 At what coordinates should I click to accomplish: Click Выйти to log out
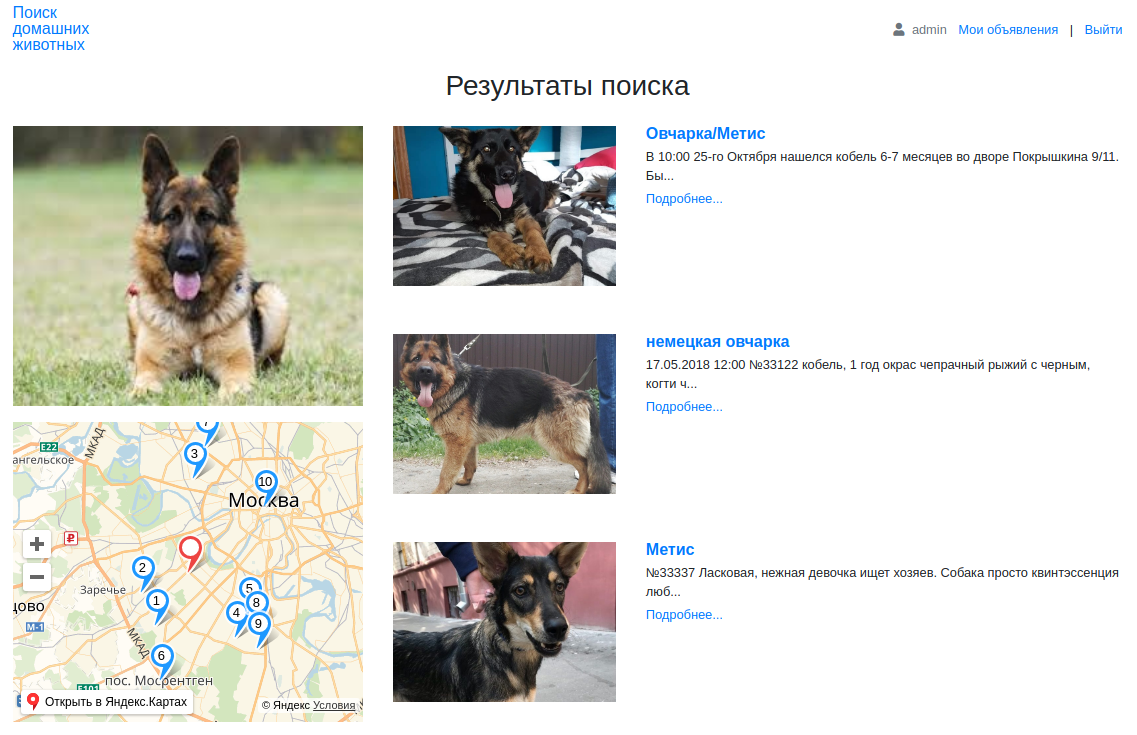[1103, 30]
